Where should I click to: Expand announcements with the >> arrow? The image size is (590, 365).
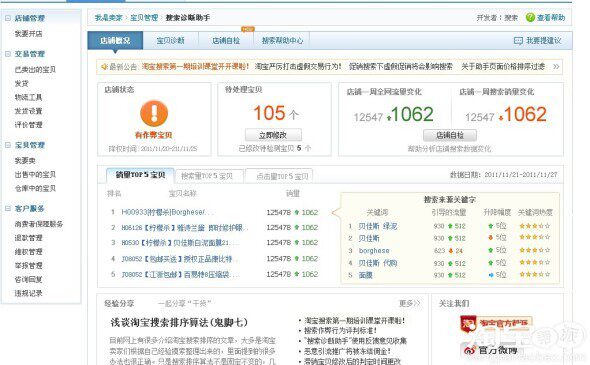(x=556, y=67)
